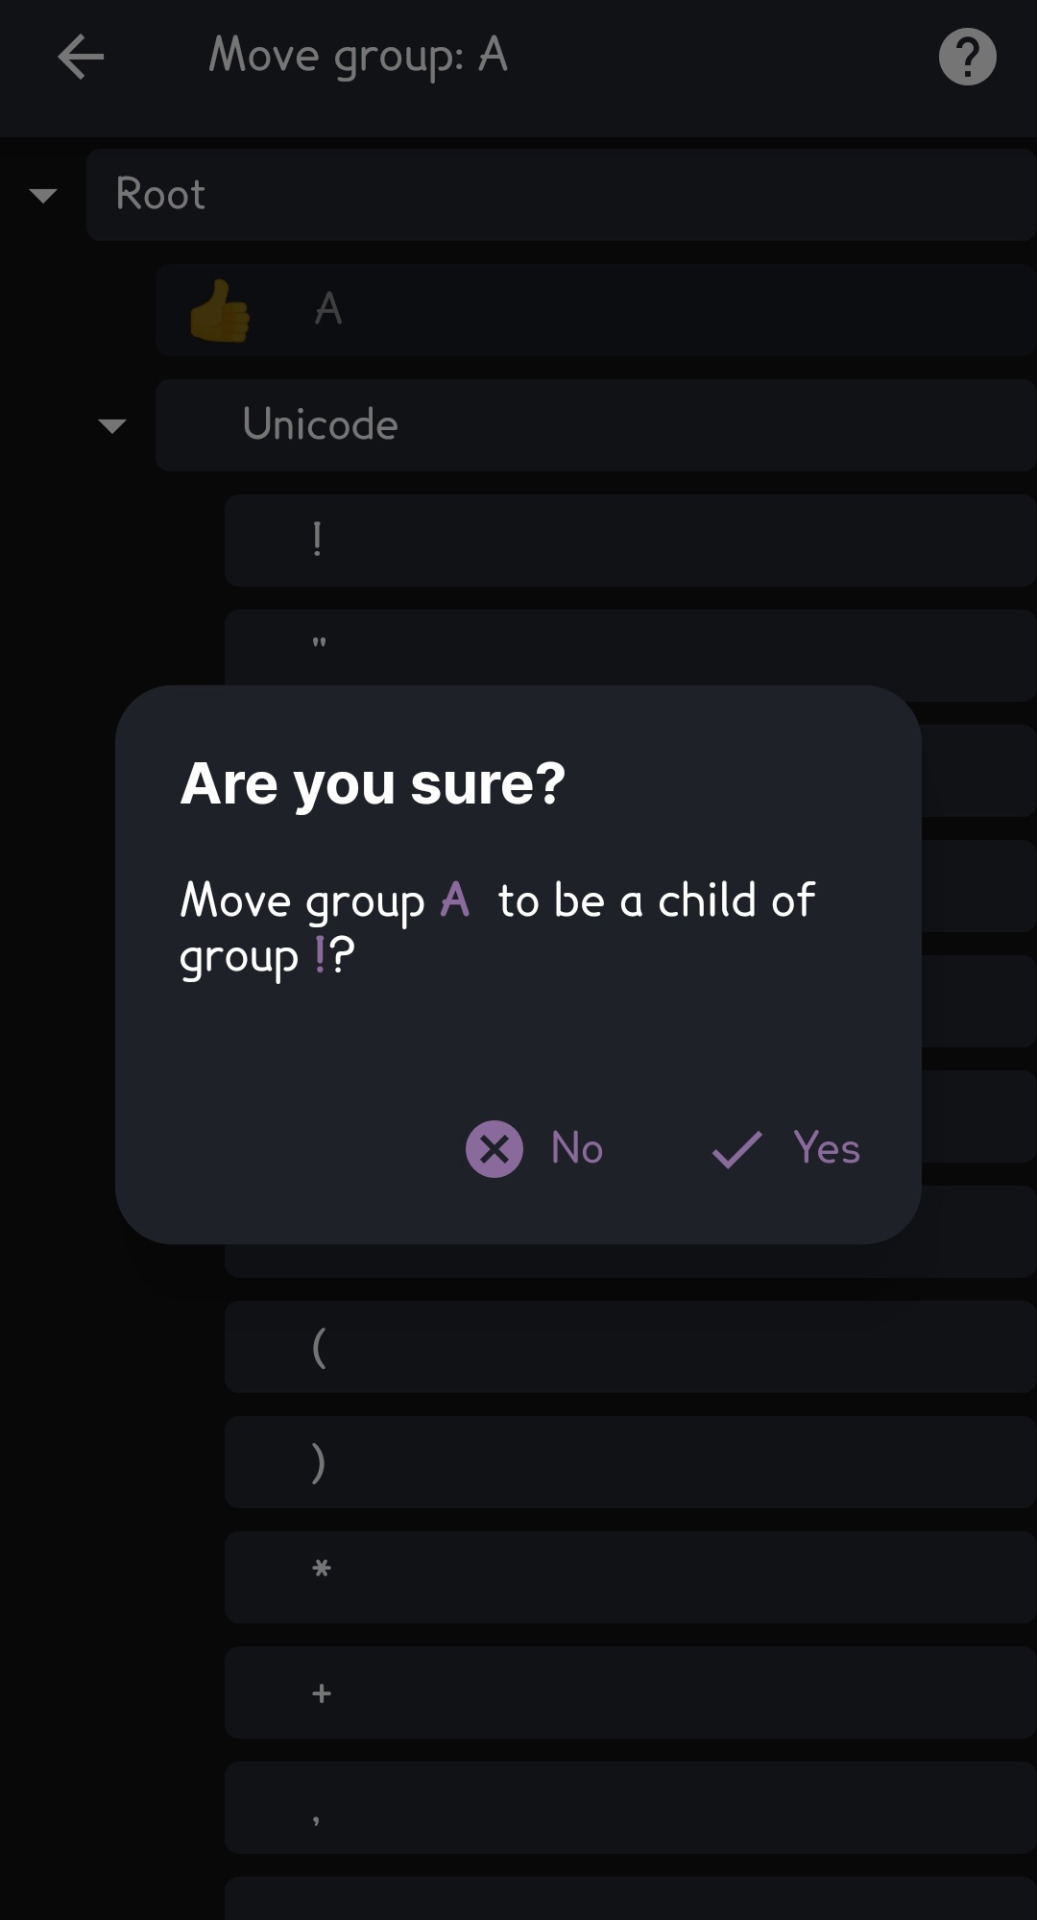1037x1920 pixels.
Task: Choose the close parenthesis group
Action: (630, 1462)
